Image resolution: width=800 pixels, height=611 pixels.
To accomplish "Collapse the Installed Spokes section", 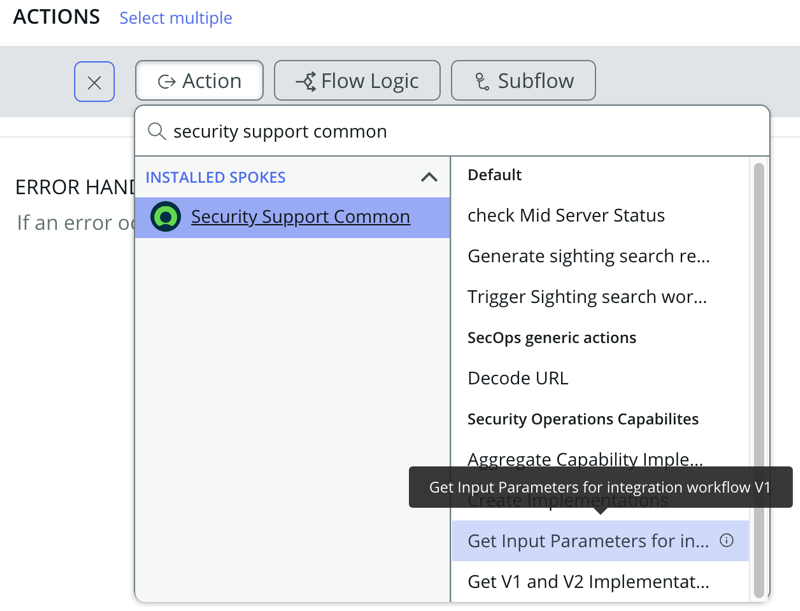I will pyautogui.click(x=429, y=177).
